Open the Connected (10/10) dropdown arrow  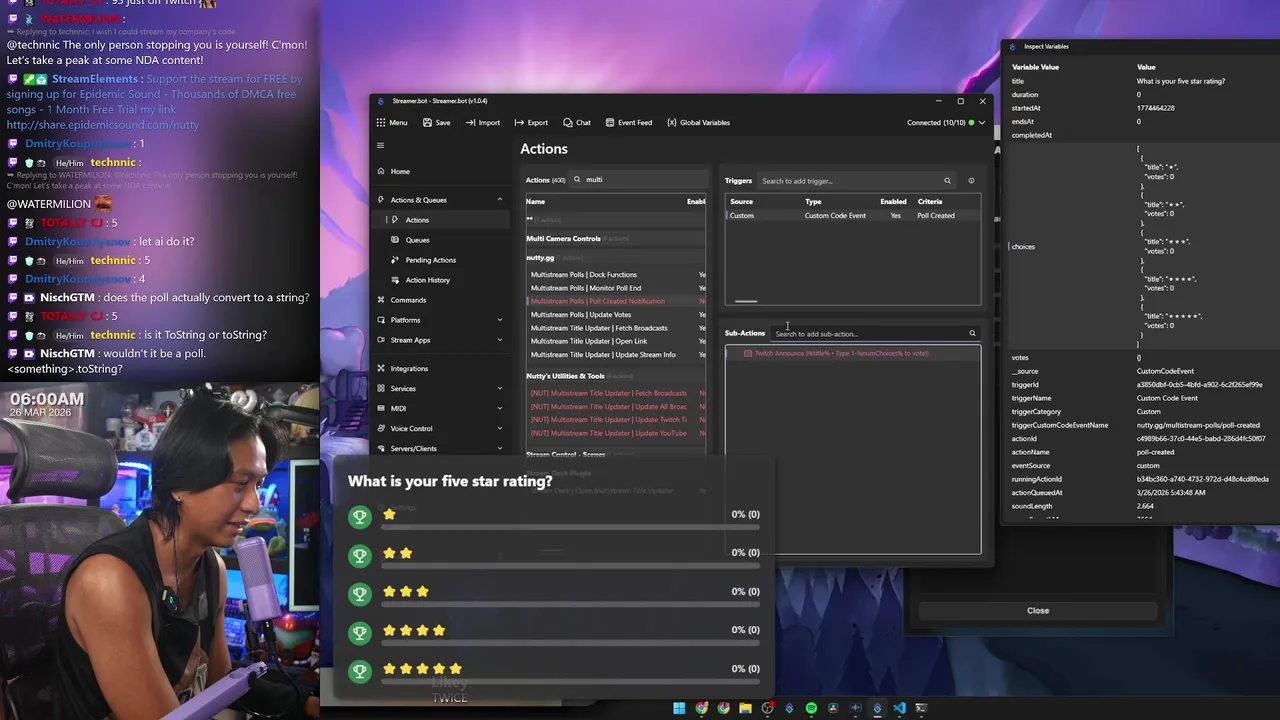982,123
